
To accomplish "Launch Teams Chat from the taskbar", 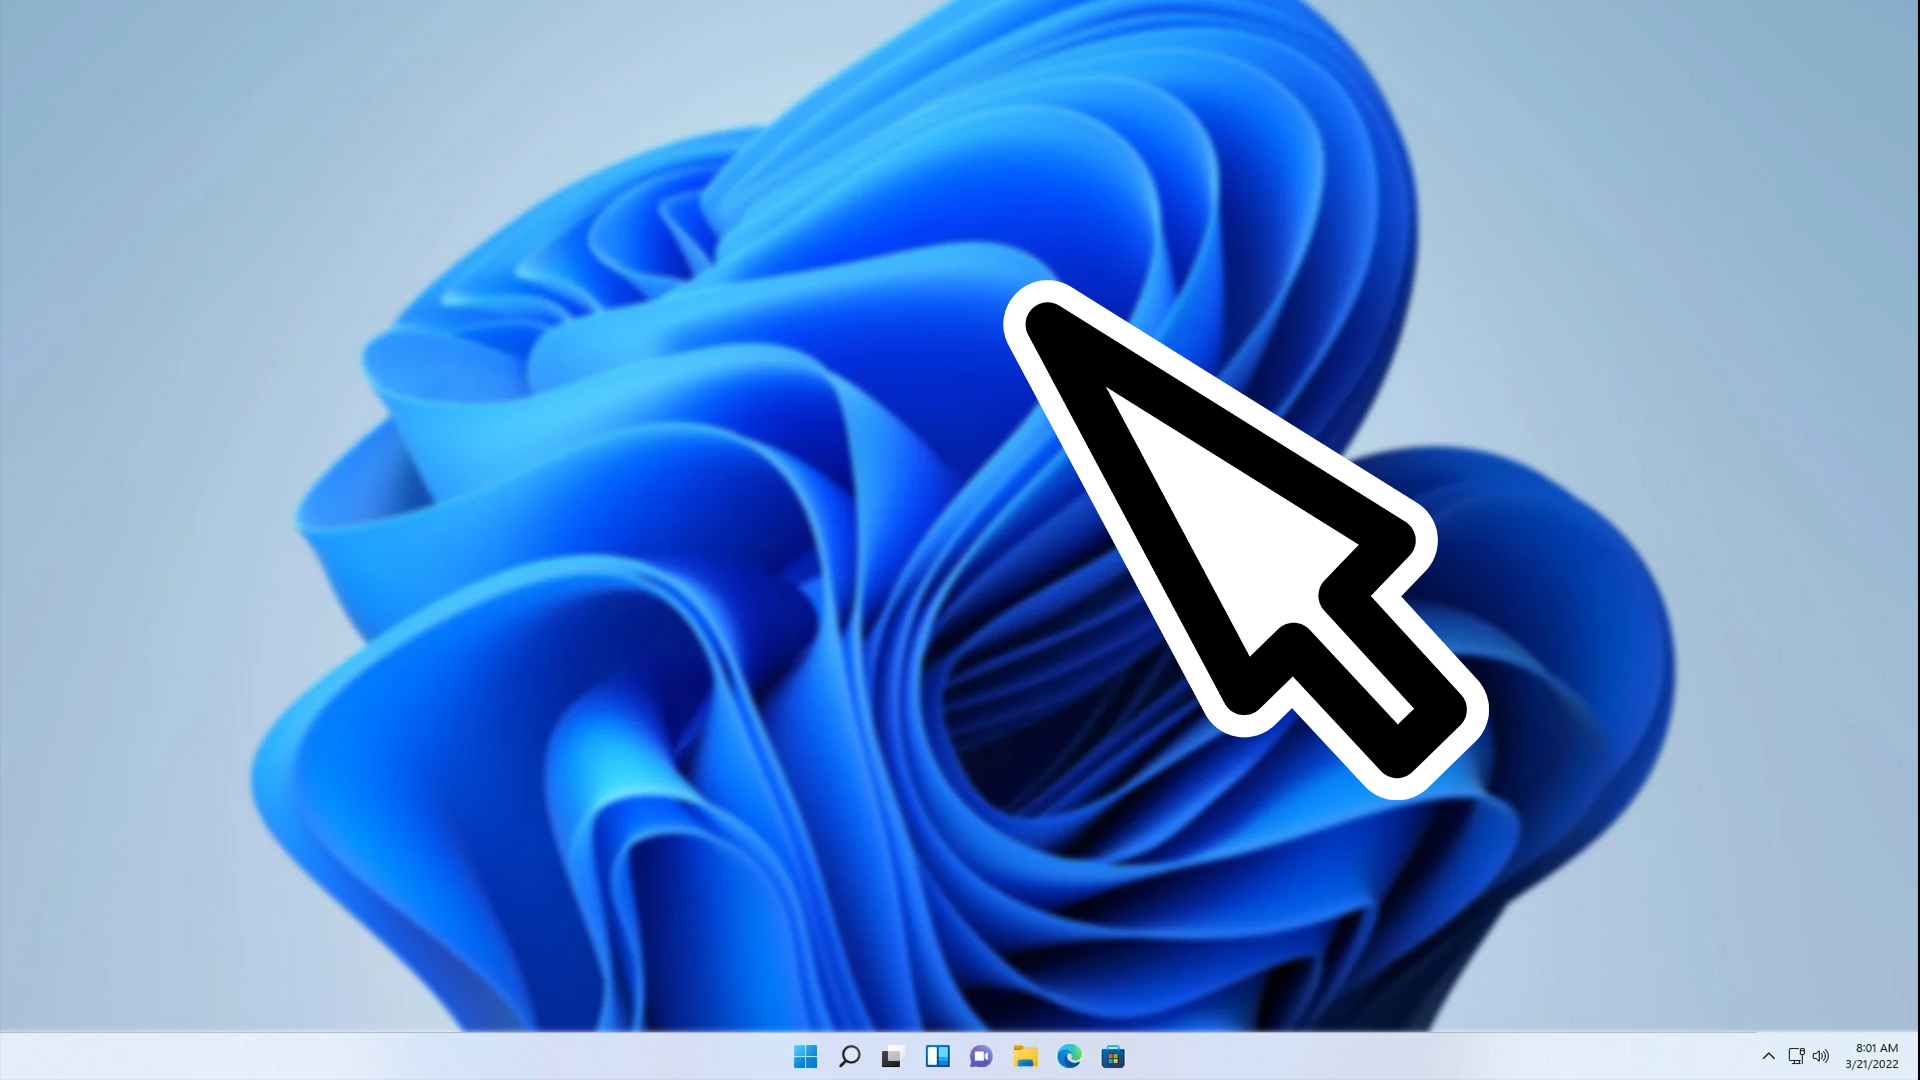I will (x=981, y=1056).
